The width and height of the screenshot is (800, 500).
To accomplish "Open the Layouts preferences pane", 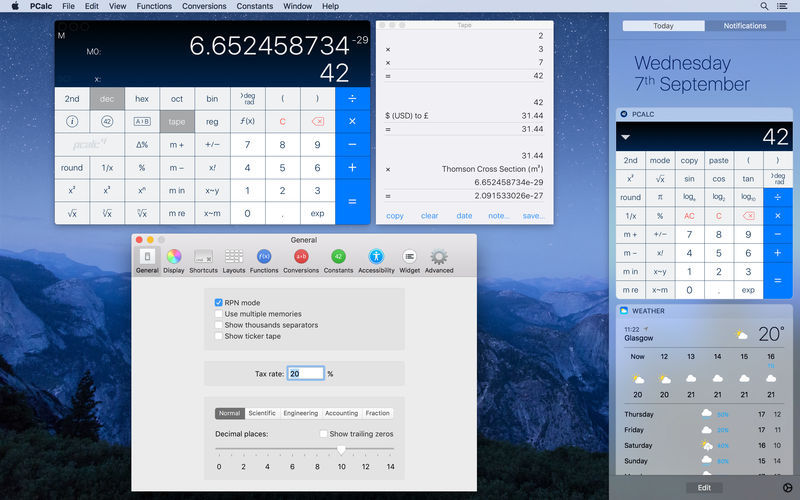I will (234, 260).
